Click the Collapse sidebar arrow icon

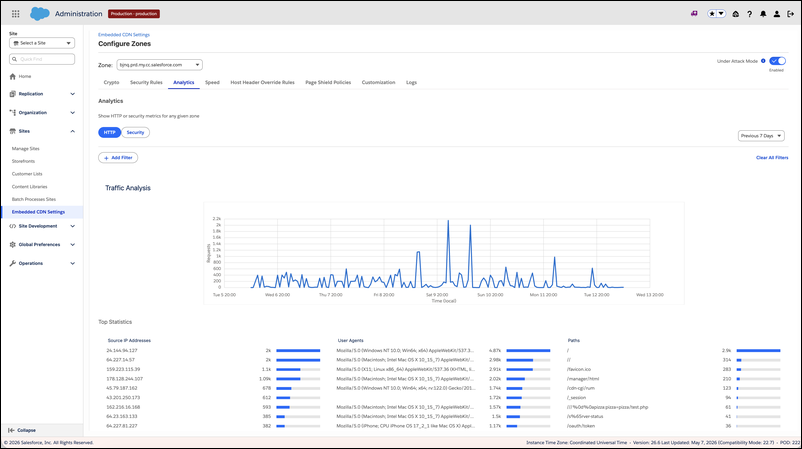coord(11,430)
